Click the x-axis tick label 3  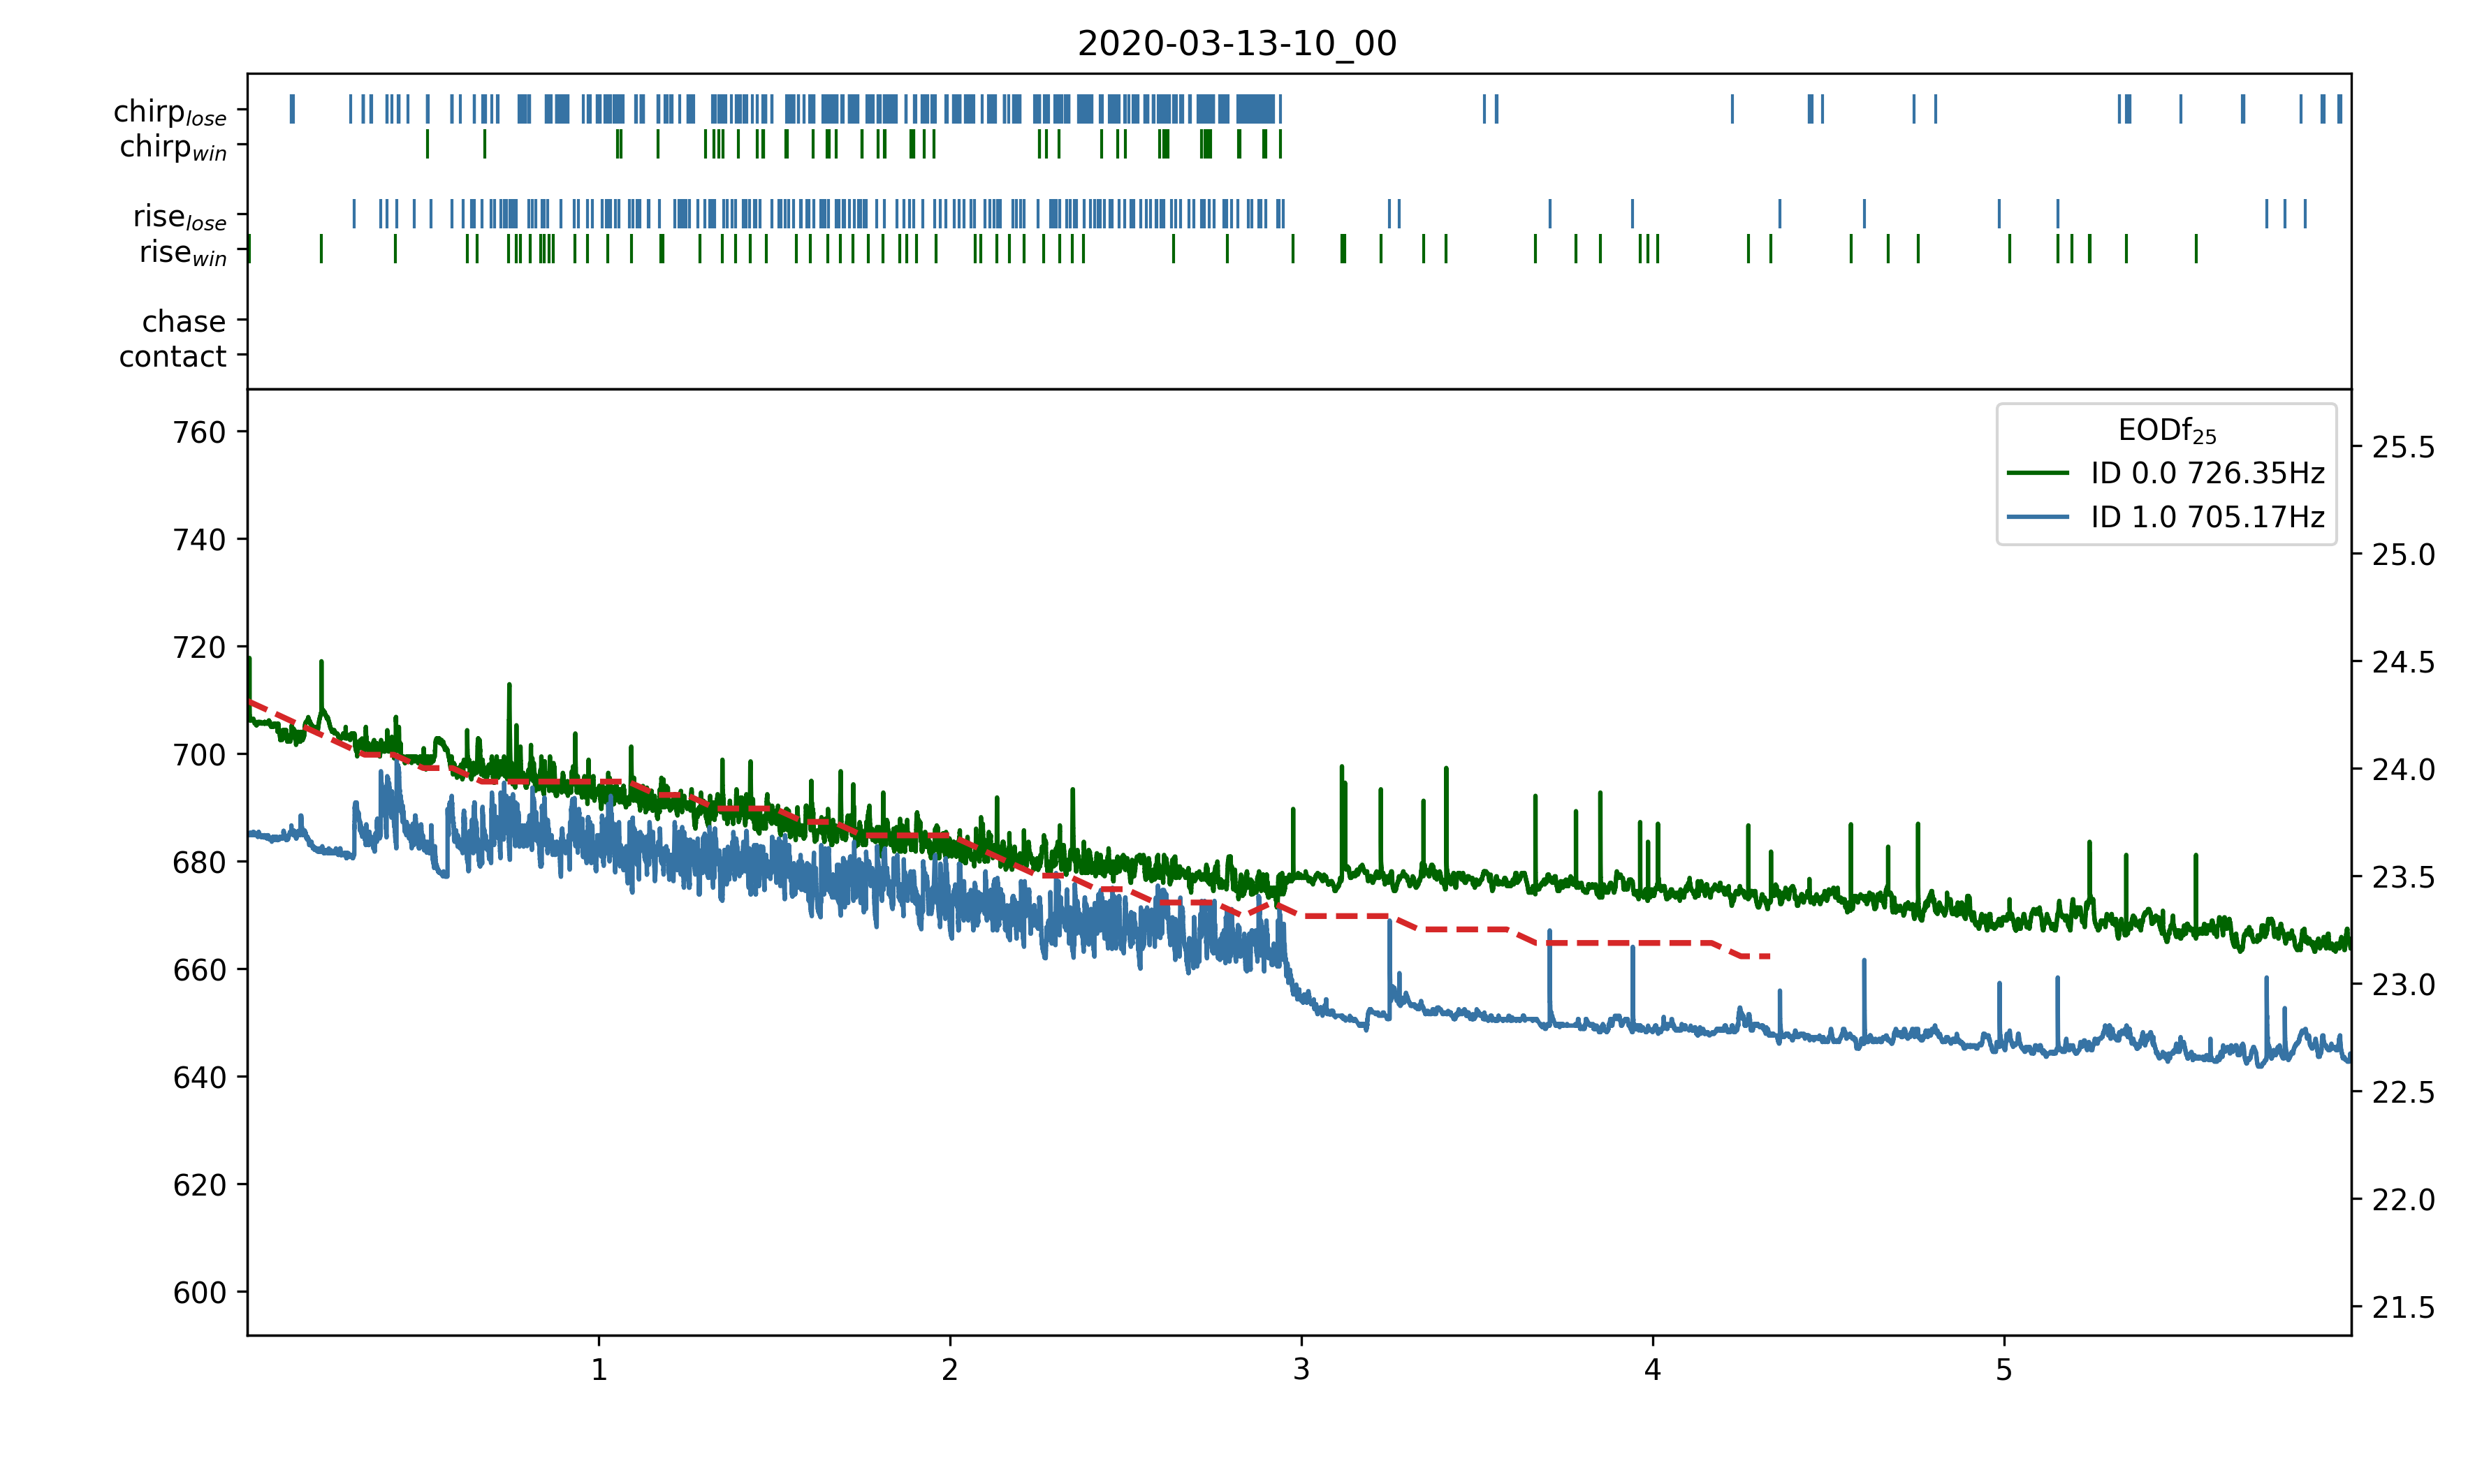click(1301, 1369)
